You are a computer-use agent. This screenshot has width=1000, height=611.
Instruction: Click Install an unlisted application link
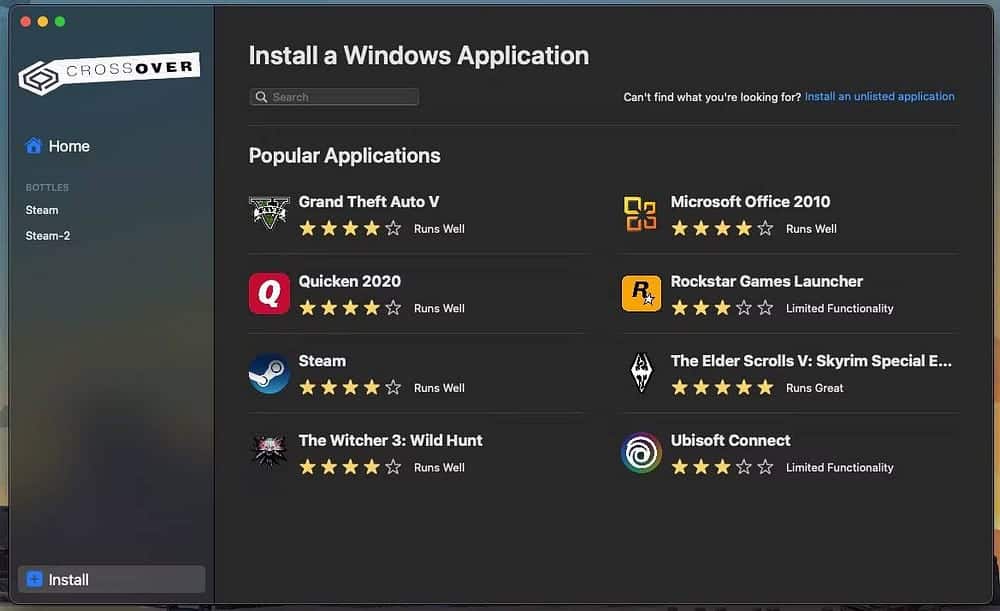pos(879,96)
